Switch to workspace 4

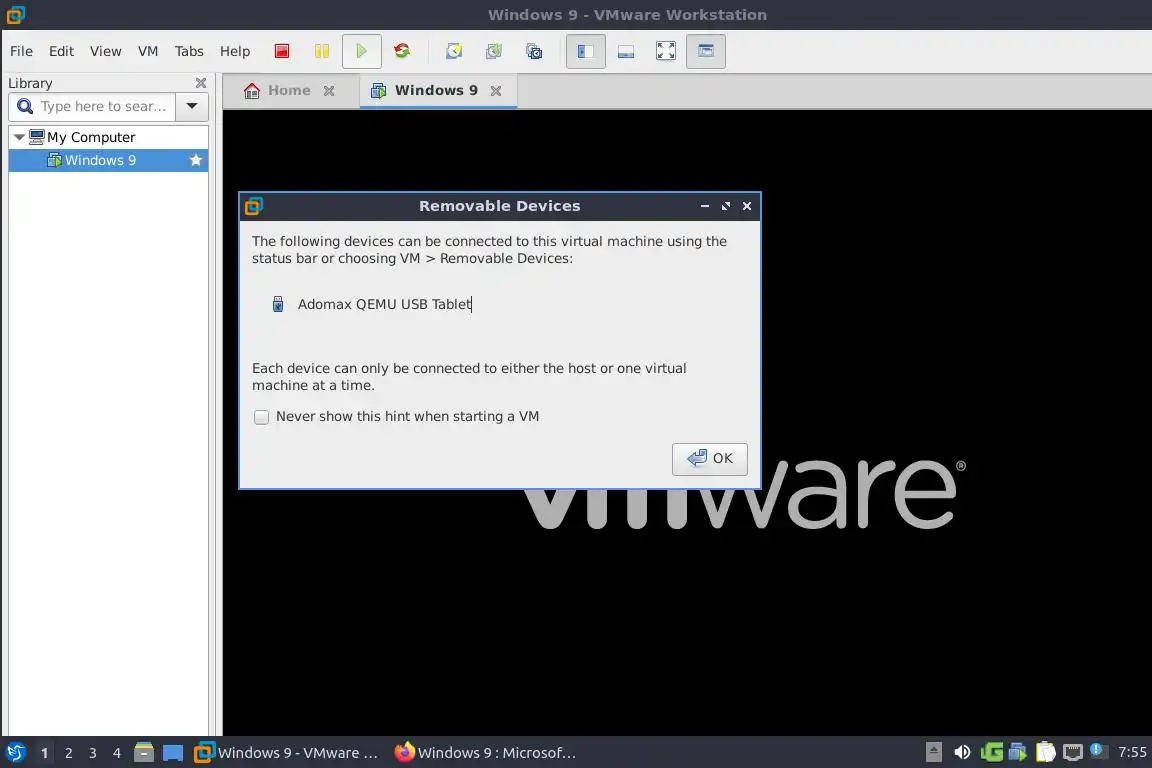point(117,753)
